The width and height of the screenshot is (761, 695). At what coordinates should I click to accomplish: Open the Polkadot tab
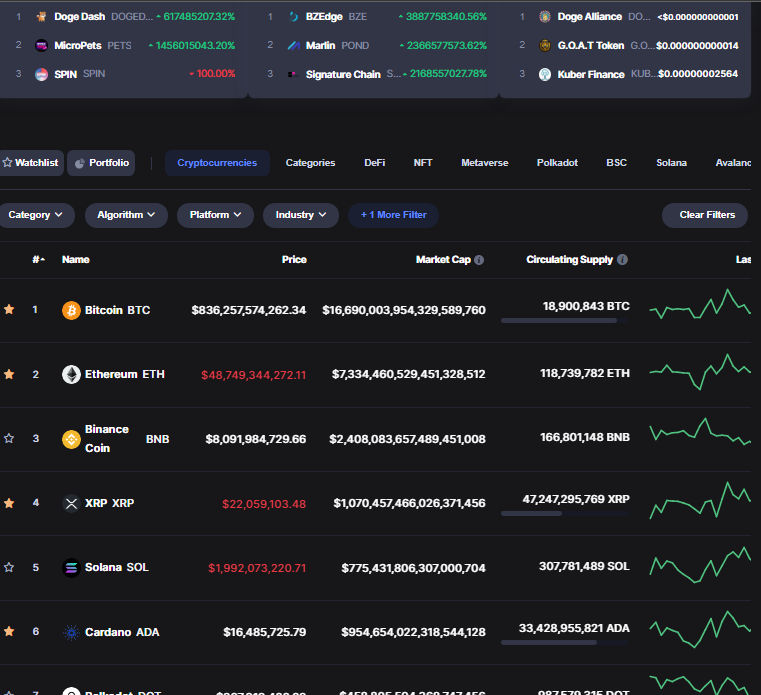point(557,163)
